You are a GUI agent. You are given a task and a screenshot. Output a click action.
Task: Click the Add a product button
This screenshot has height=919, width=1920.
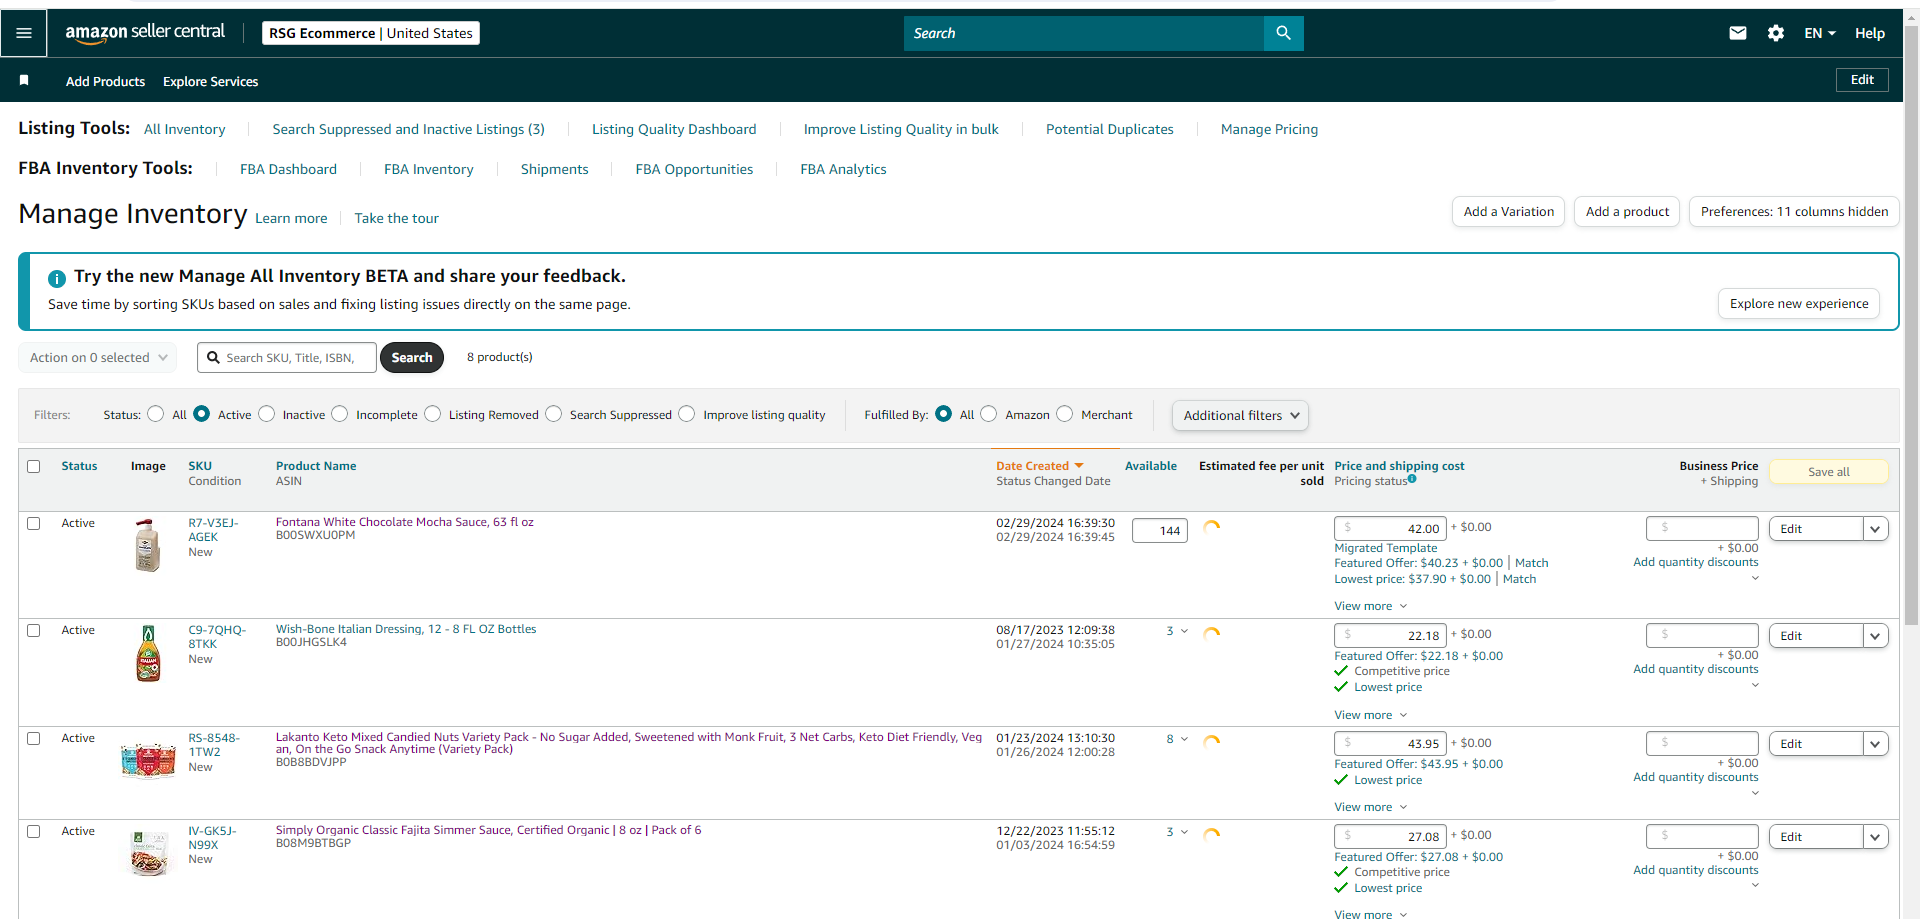pyautogui.click(x=1627, y=211)
